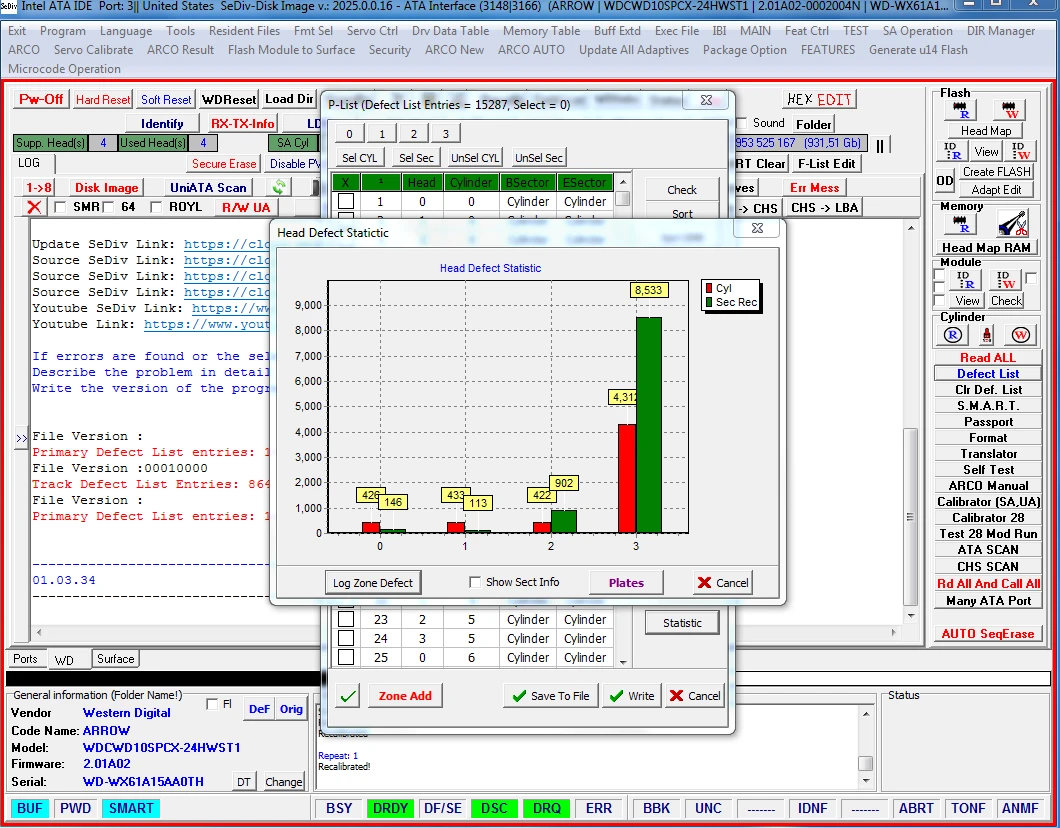Image resolution: width=1060 pixels, height=828 pixels.
Task: Click the Flash ID write icon button
Action: point(1019,151)
